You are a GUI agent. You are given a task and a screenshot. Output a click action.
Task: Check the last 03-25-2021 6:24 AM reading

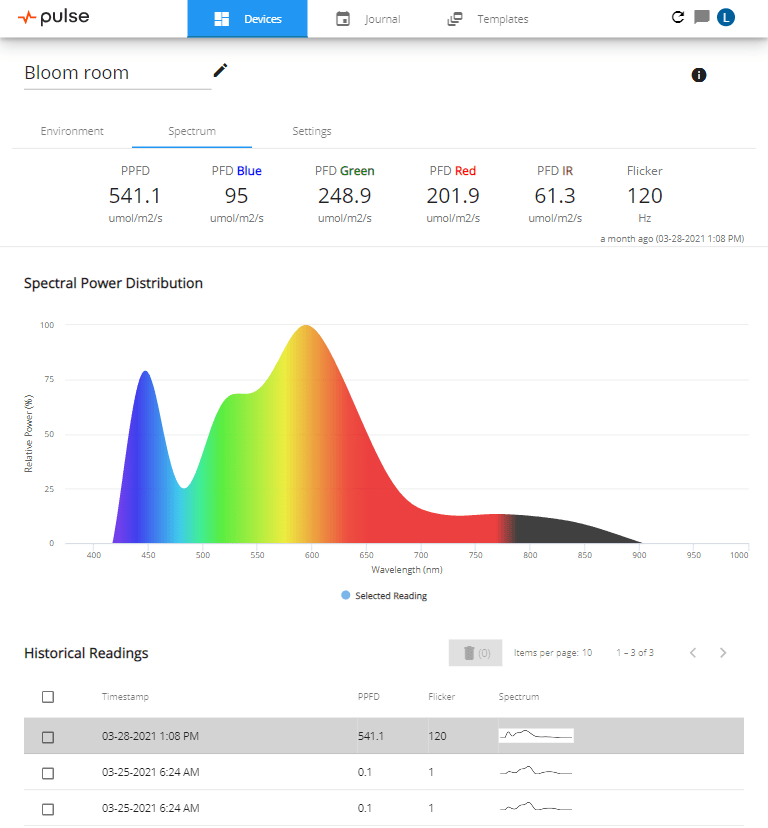48,808
